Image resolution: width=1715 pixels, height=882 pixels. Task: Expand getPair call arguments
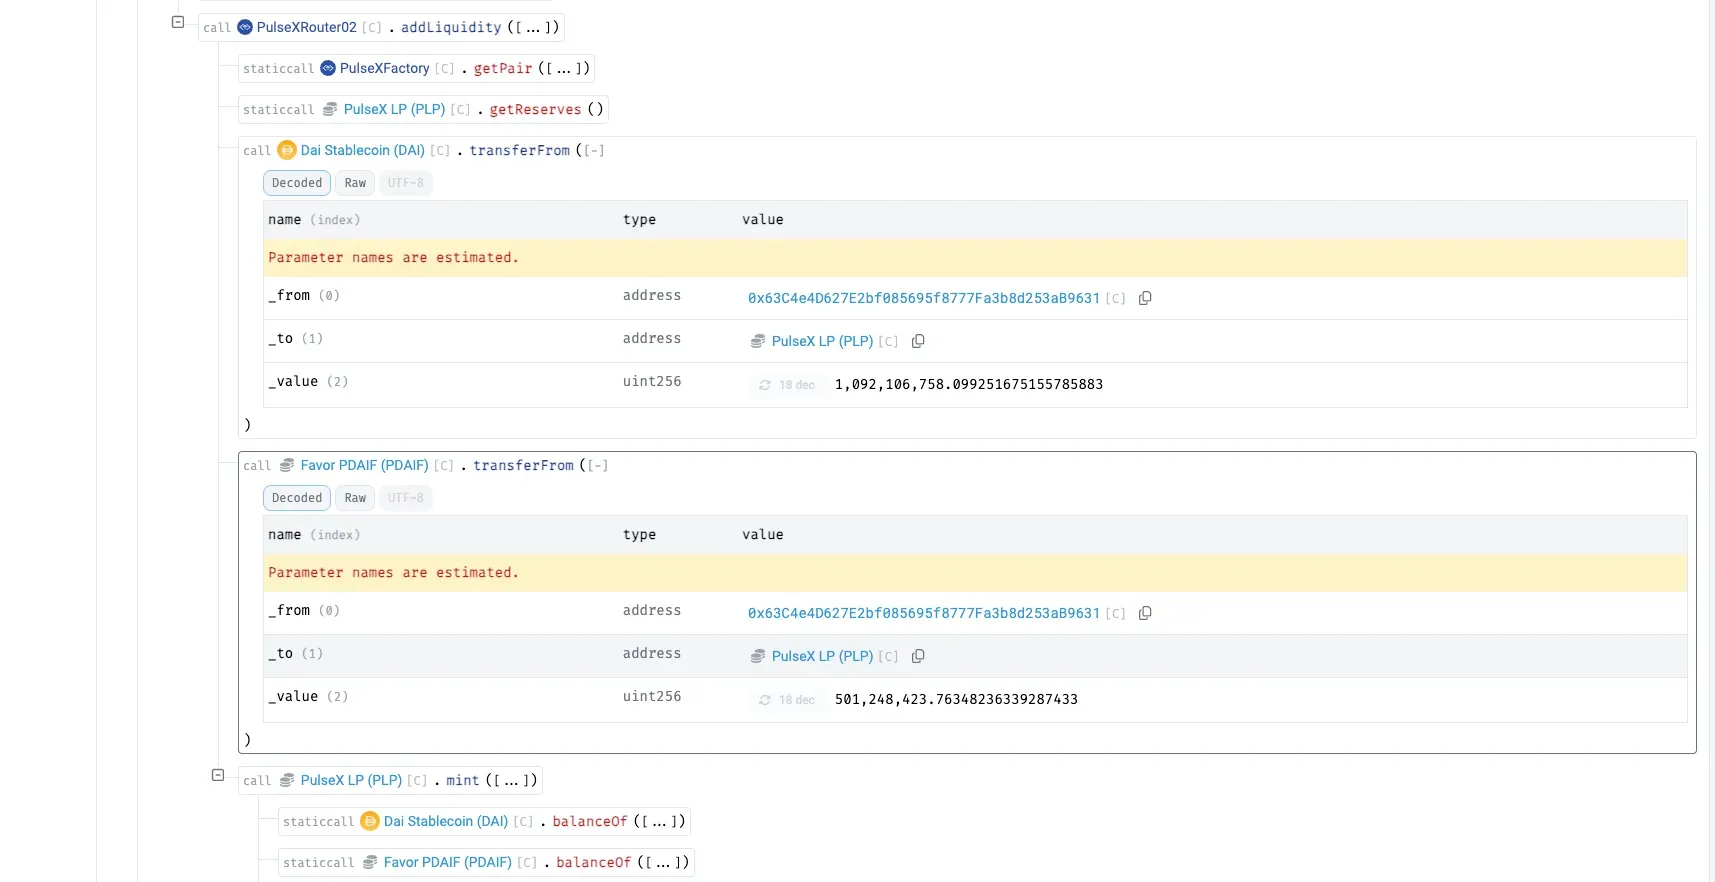click(x=565, y=69)
